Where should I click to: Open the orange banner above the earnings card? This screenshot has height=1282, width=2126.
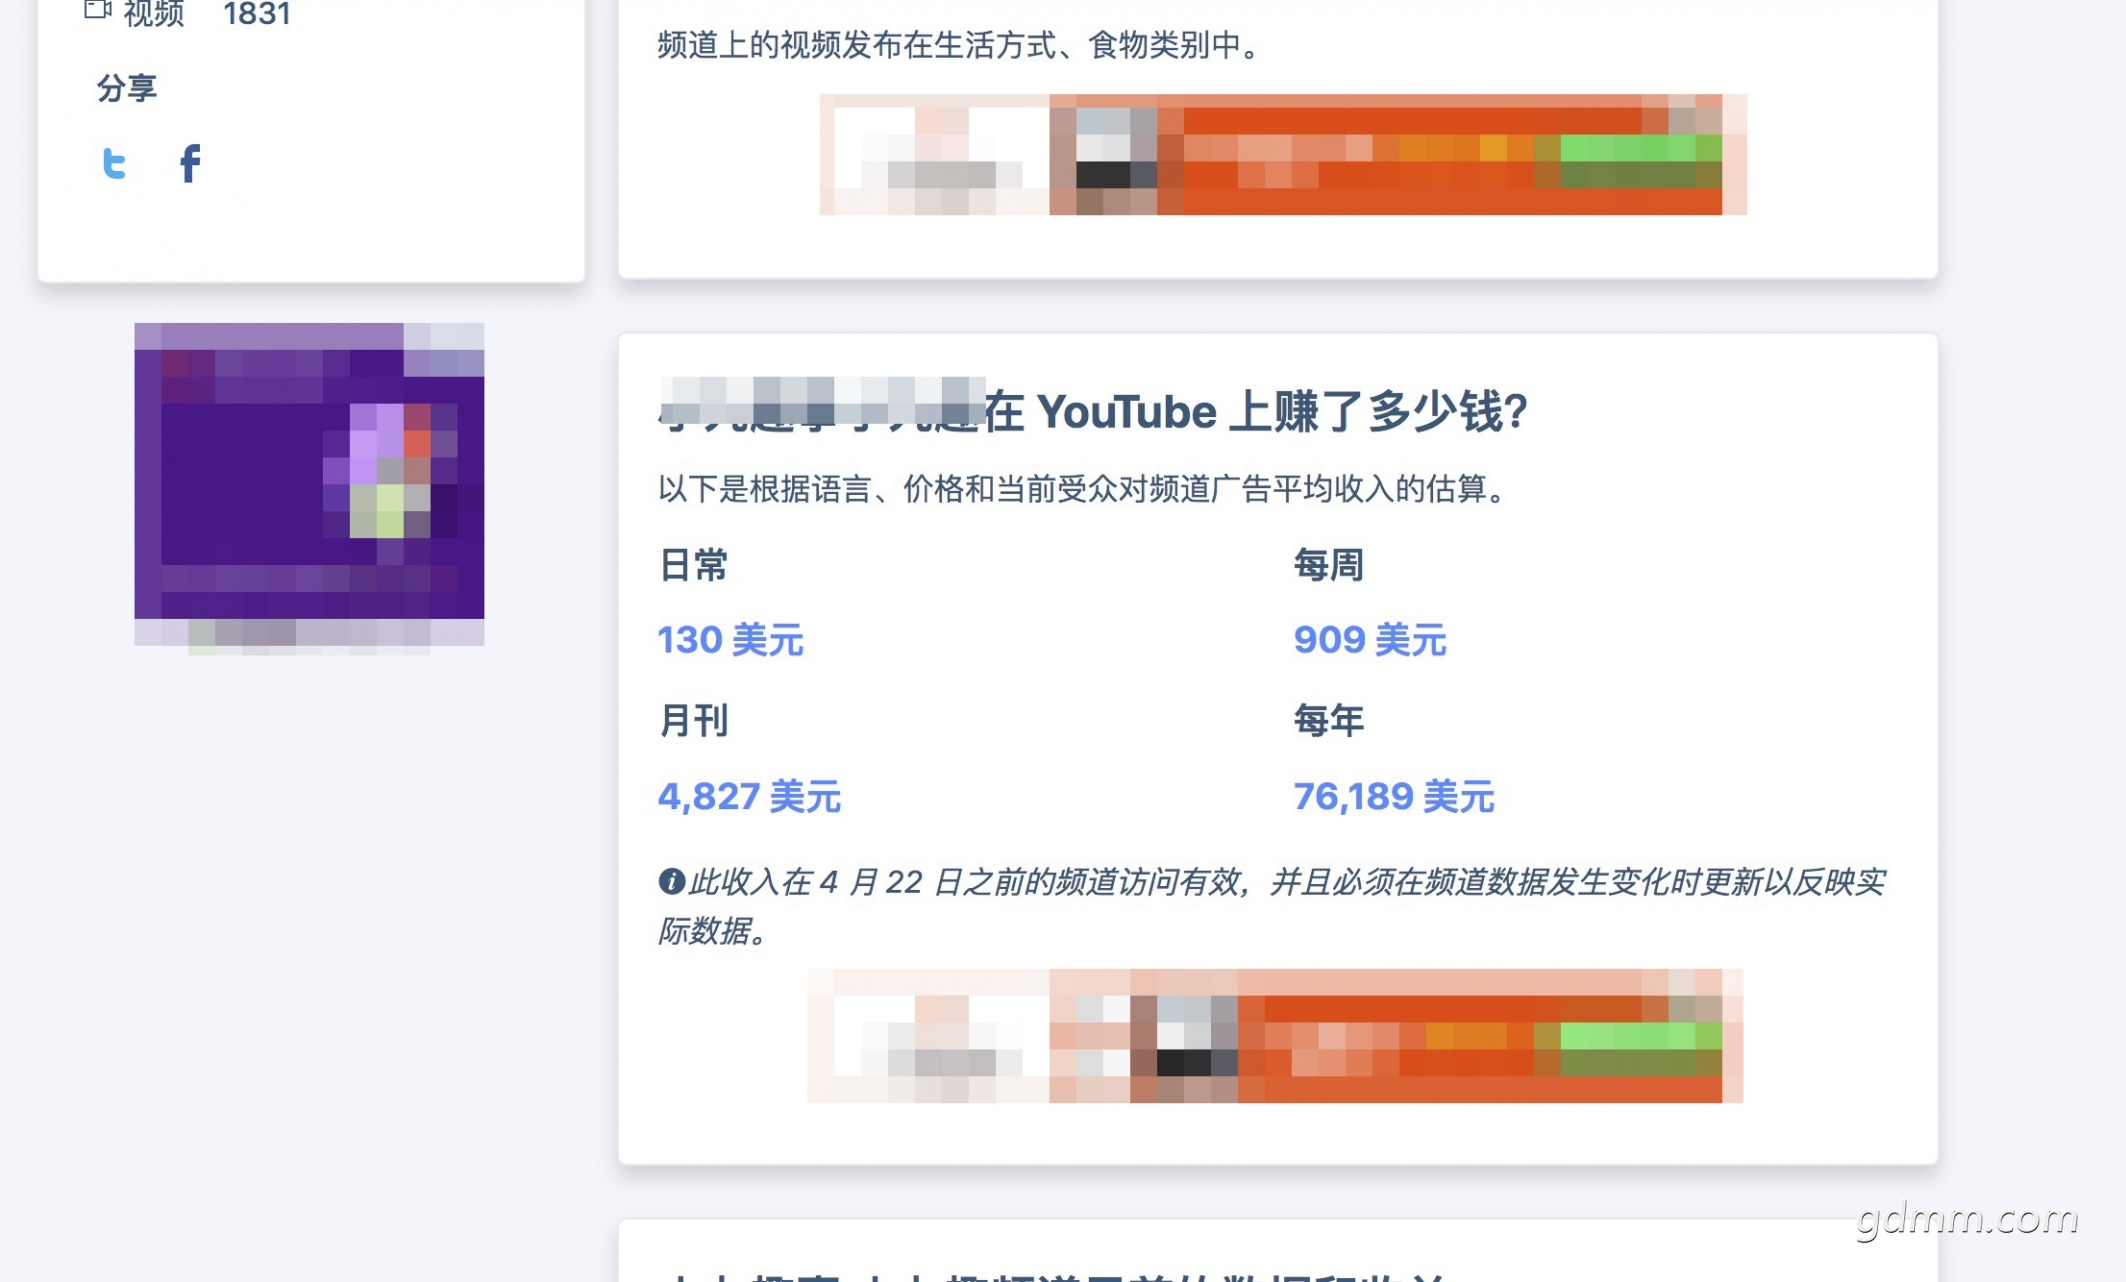click(1283, 154)
